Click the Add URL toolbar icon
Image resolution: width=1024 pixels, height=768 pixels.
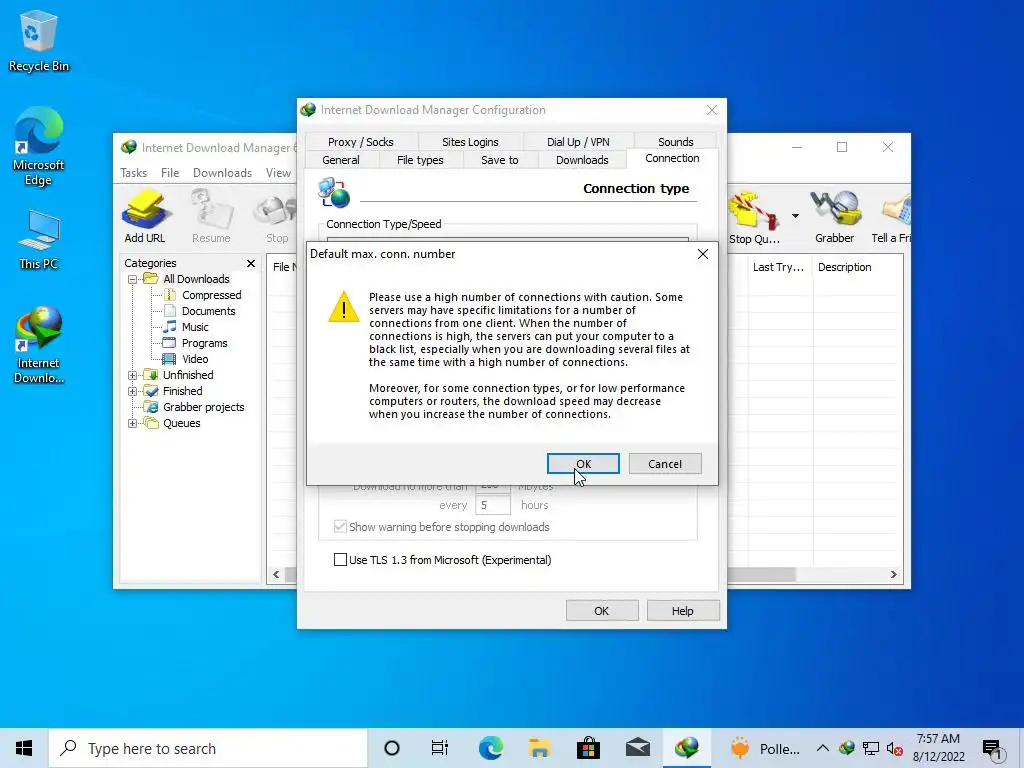coord(145,216)
